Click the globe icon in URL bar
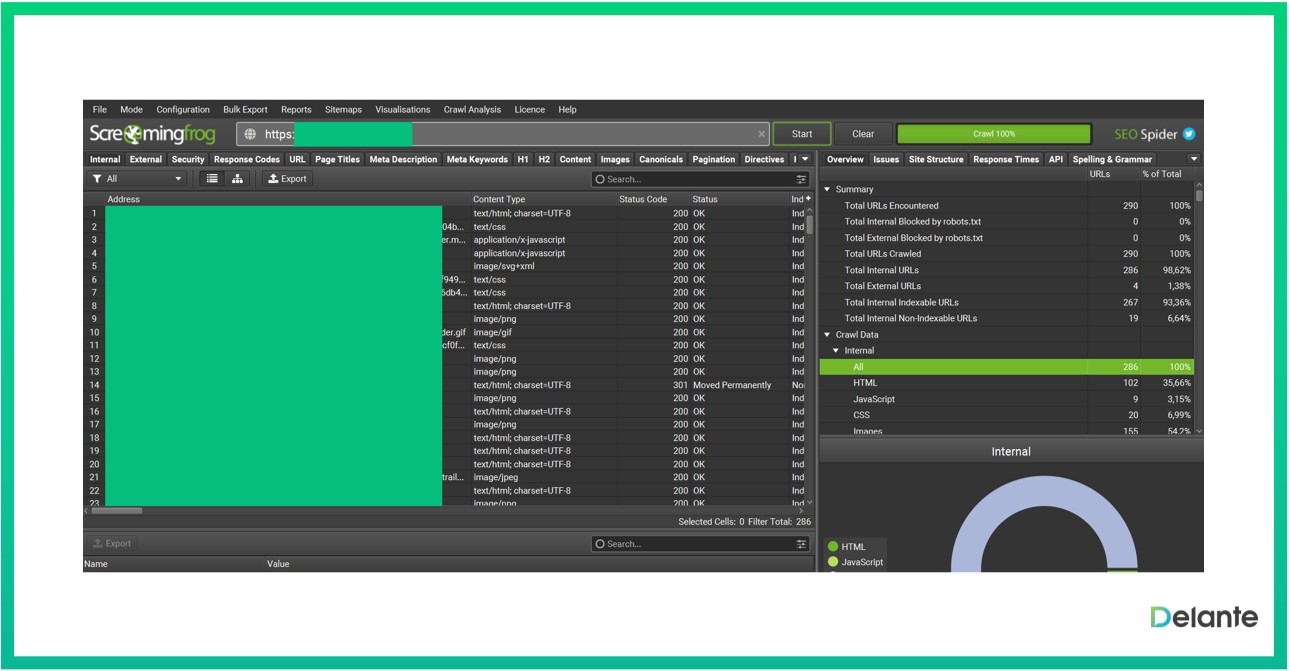Screen dimensions: 1289x671 point(250,134)
